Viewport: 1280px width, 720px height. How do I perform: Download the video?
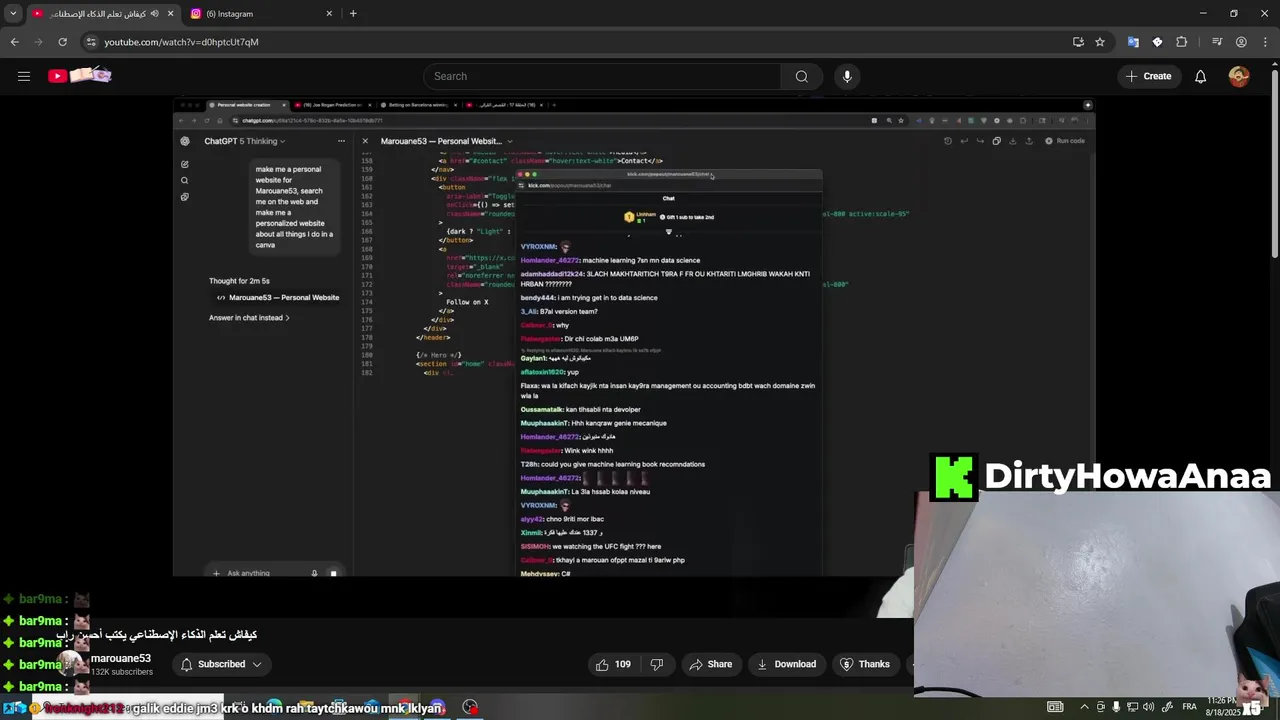point(786,664)
